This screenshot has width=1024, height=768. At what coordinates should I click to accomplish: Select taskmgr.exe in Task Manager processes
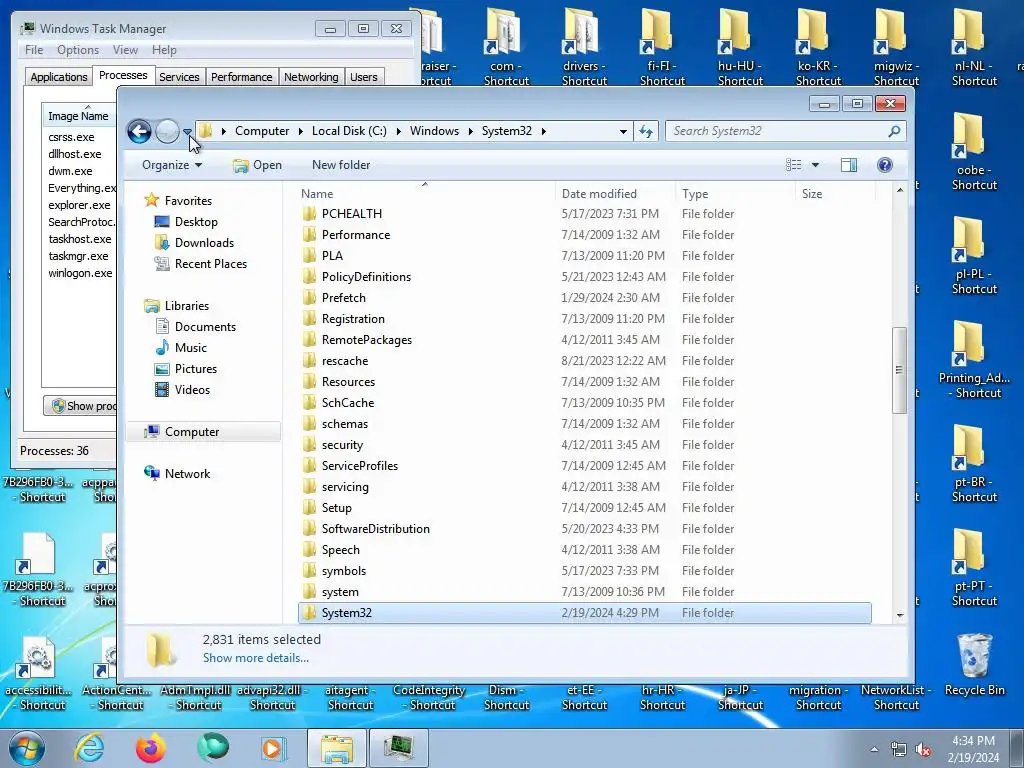pyautogui.click(x=78, y=256)
